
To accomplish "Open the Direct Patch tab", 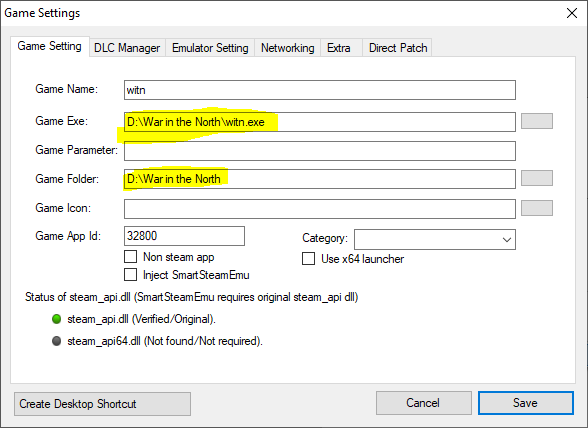I will 398,48.
